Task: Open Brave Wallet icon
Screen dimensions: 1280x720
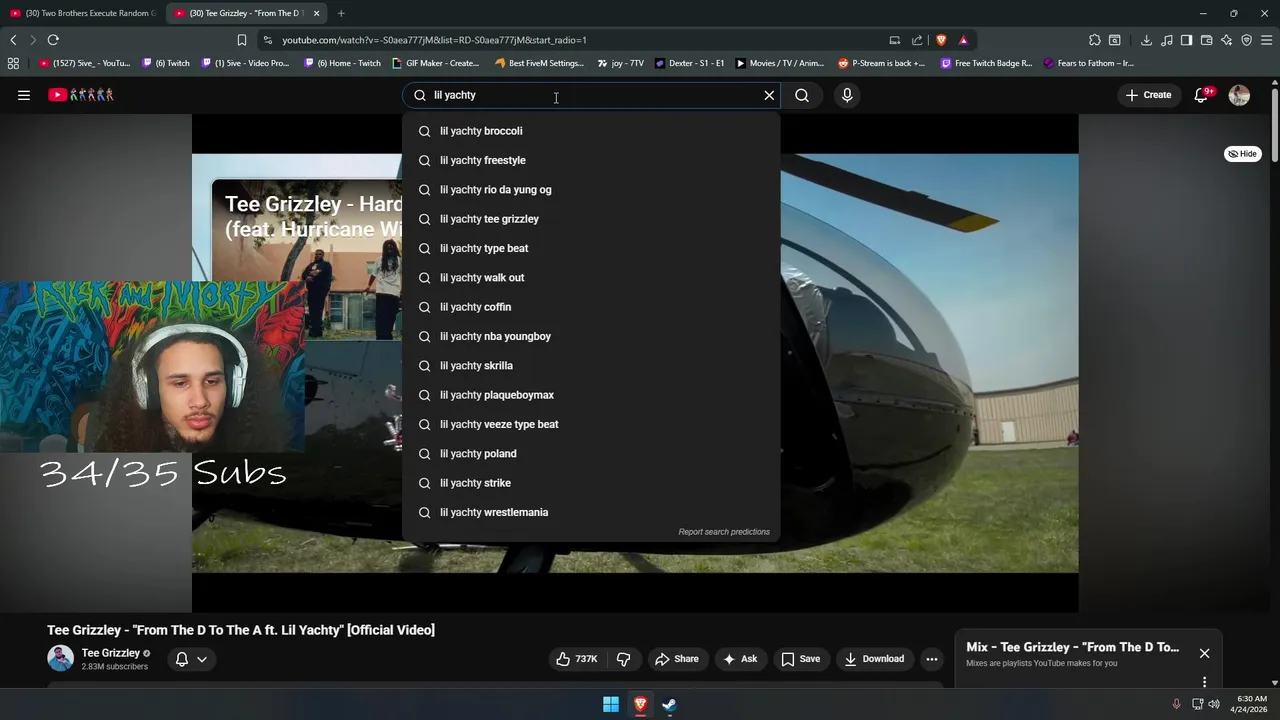Action: pos(1207,40)
